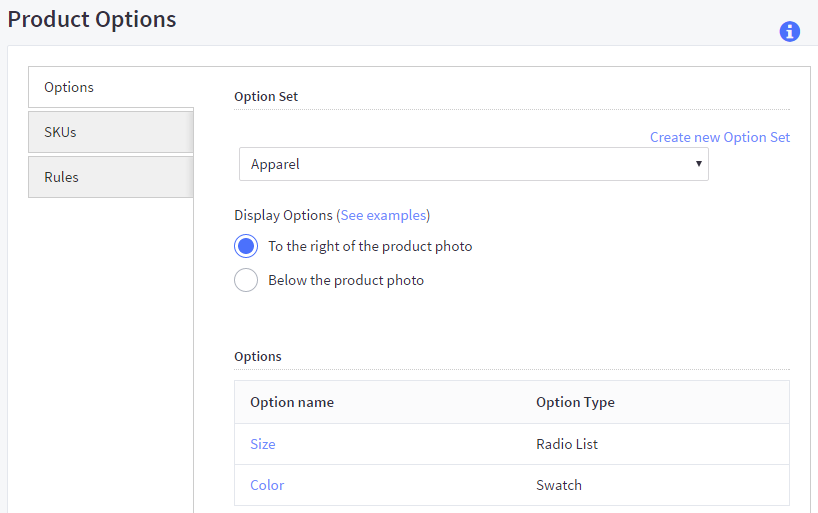Click the dropdown arrow on option set selector
This screenshot has height=513, width=818.
[698, 164]
